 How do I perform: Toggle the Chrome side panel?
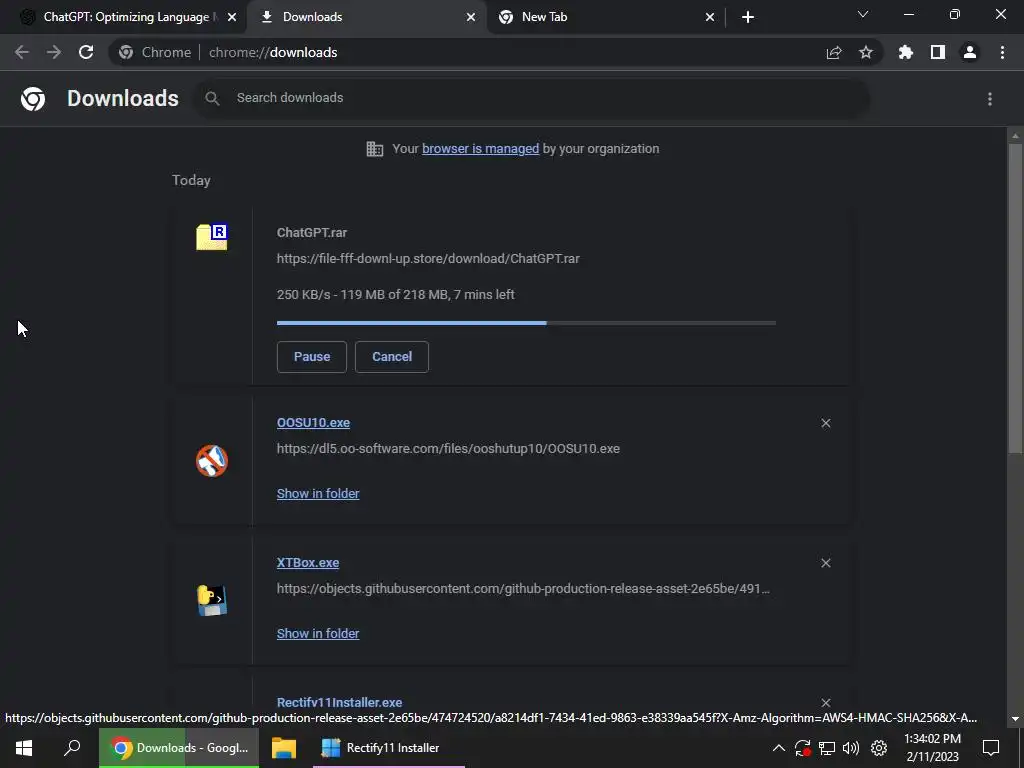(938, 52)
